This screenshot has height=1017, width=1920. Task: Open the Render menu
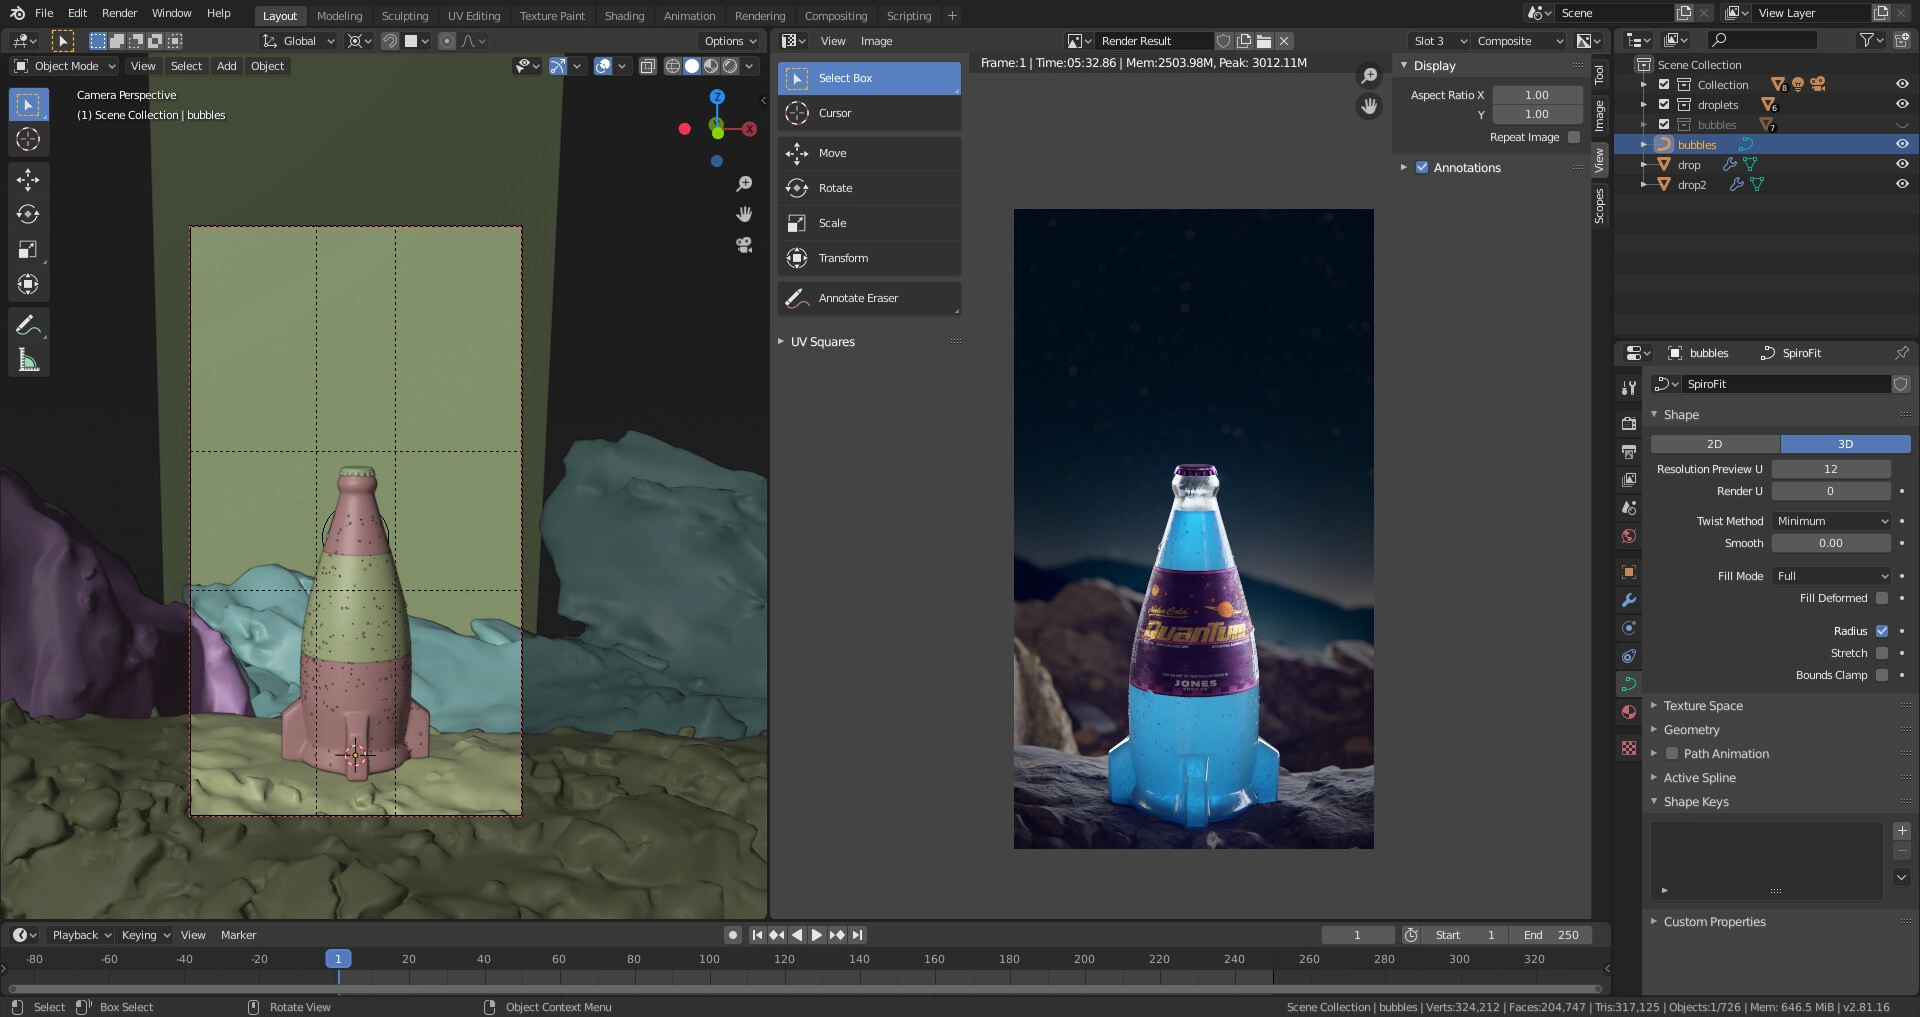pos(119,13)
